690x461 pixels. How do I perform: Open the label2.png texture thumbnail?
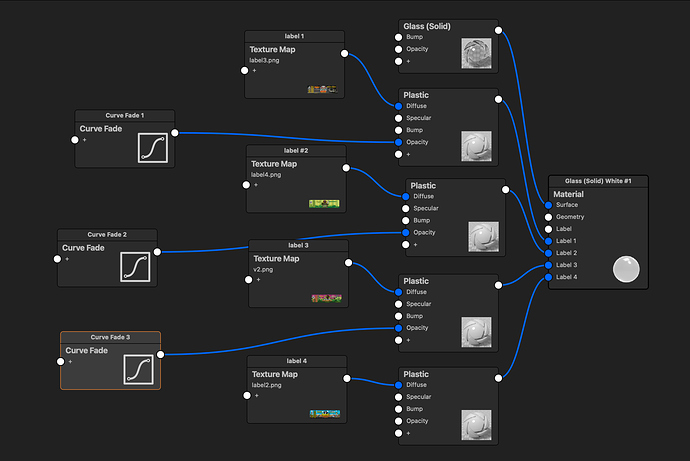pyautogui.click(x=325, y=413)
